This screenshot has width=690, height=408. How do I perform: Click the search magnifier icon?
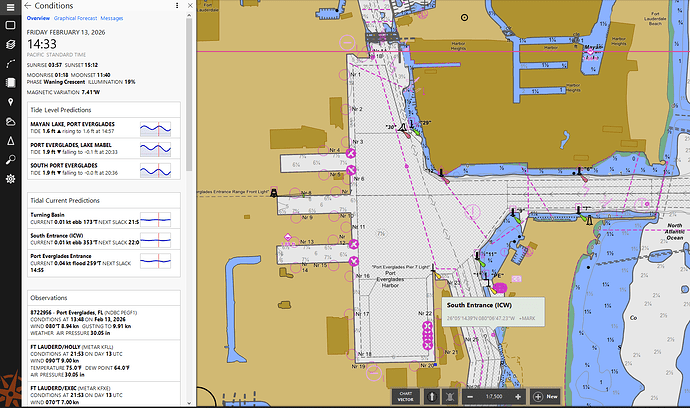(x=10, y=159)
